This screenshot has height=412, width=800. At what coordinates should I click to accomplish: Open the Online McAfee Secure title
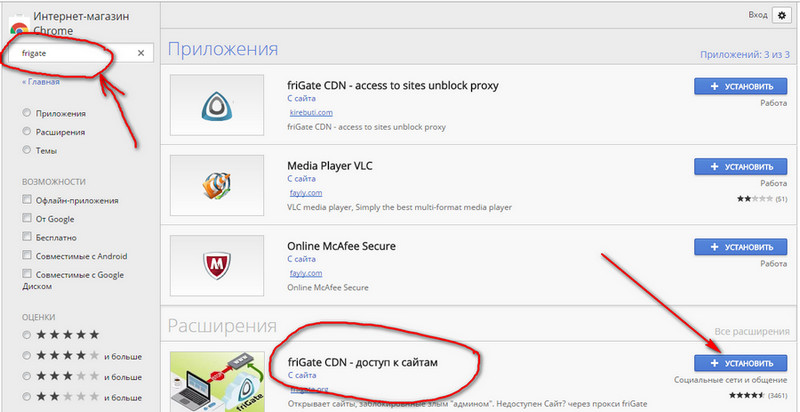pyautogui.click(x=341, y=246)
